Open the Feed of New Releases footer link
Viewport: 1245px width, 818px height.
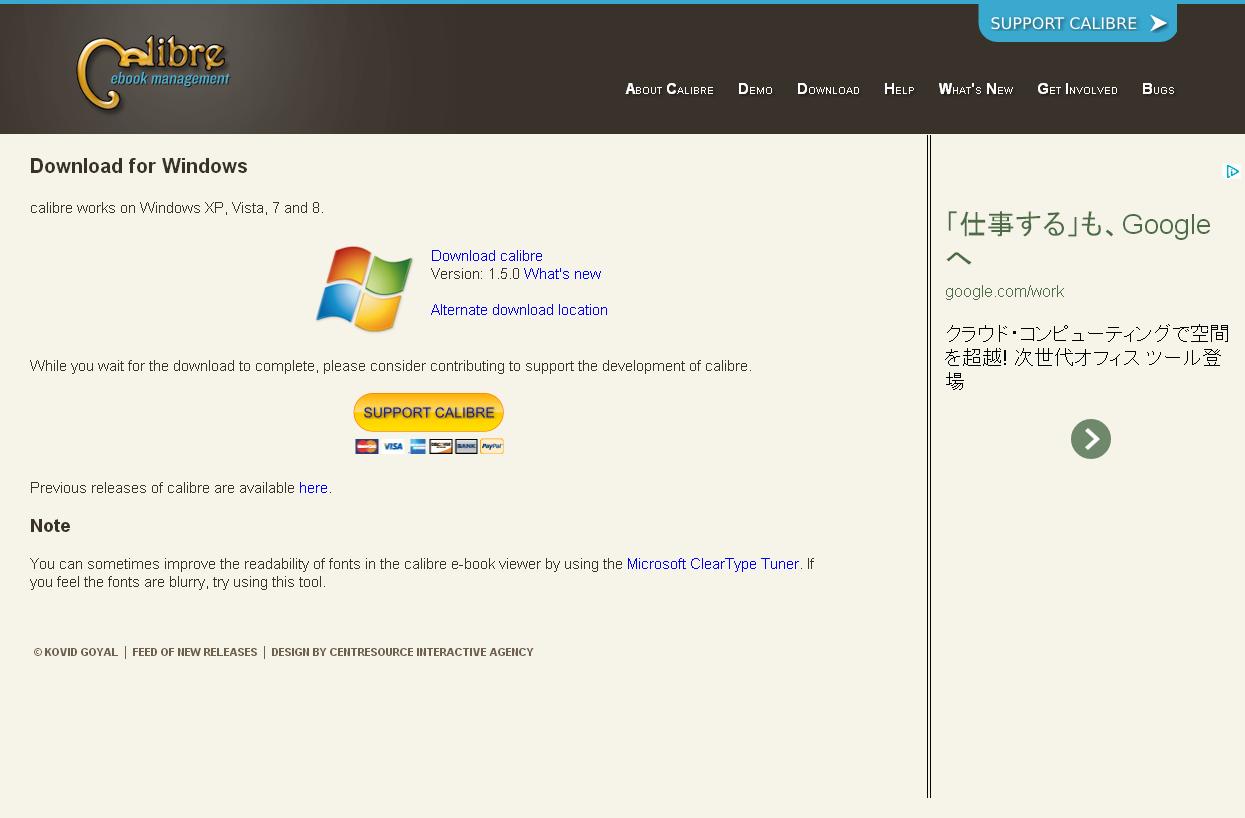pos(194,652)
